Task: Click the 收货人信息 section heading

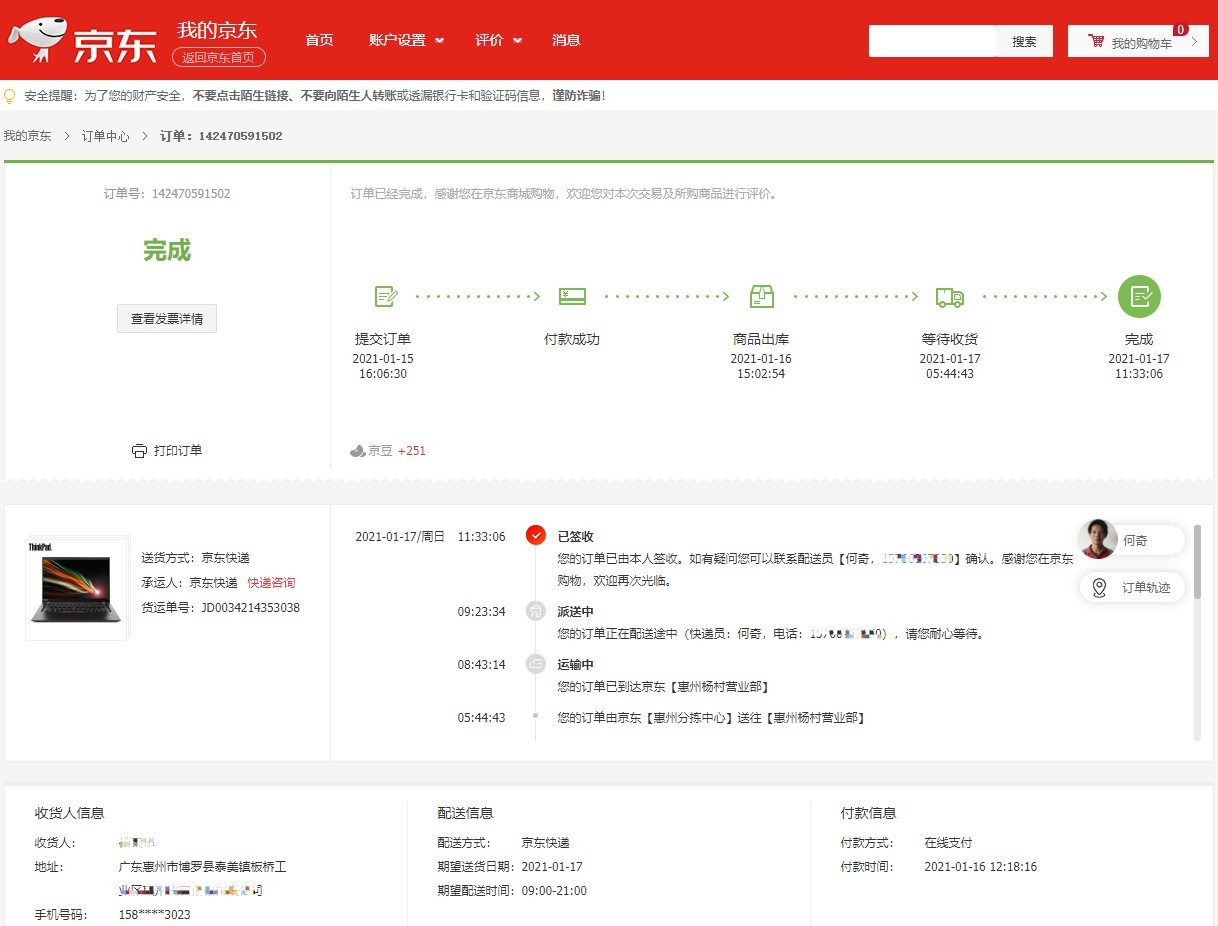Action: (x=70, y=813)
